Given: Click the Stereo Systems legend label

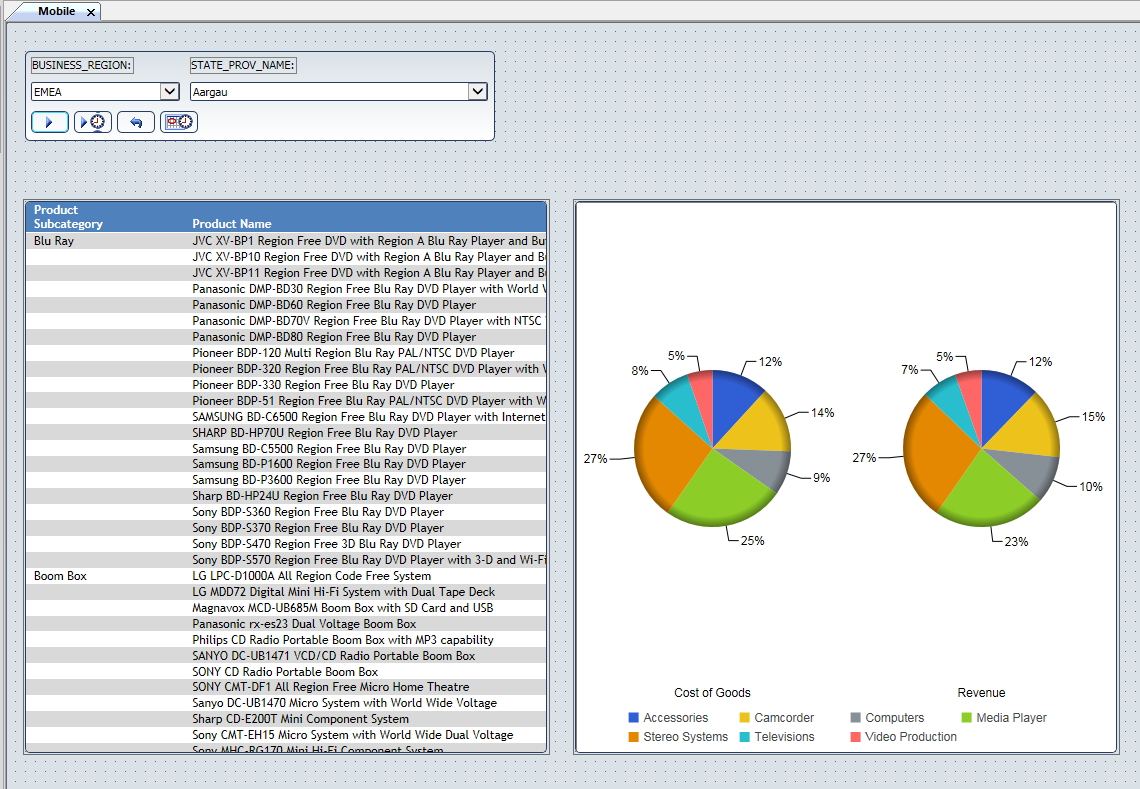Looking at the screenshot, I should point(686,737).
